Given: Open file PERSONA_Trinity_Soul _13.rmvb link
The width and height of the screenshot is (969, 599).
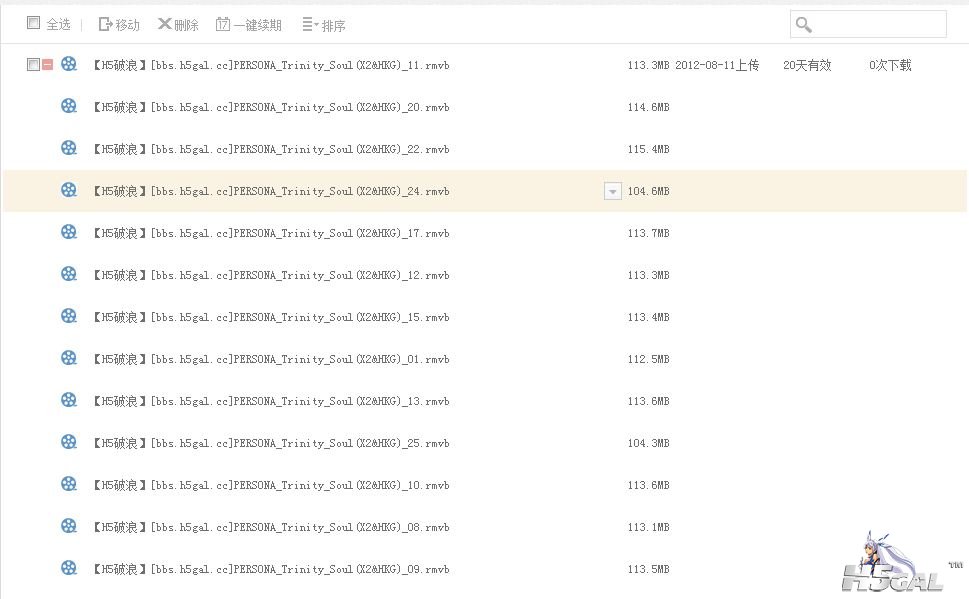Looking at the screenshot, I should coord(270,401).
